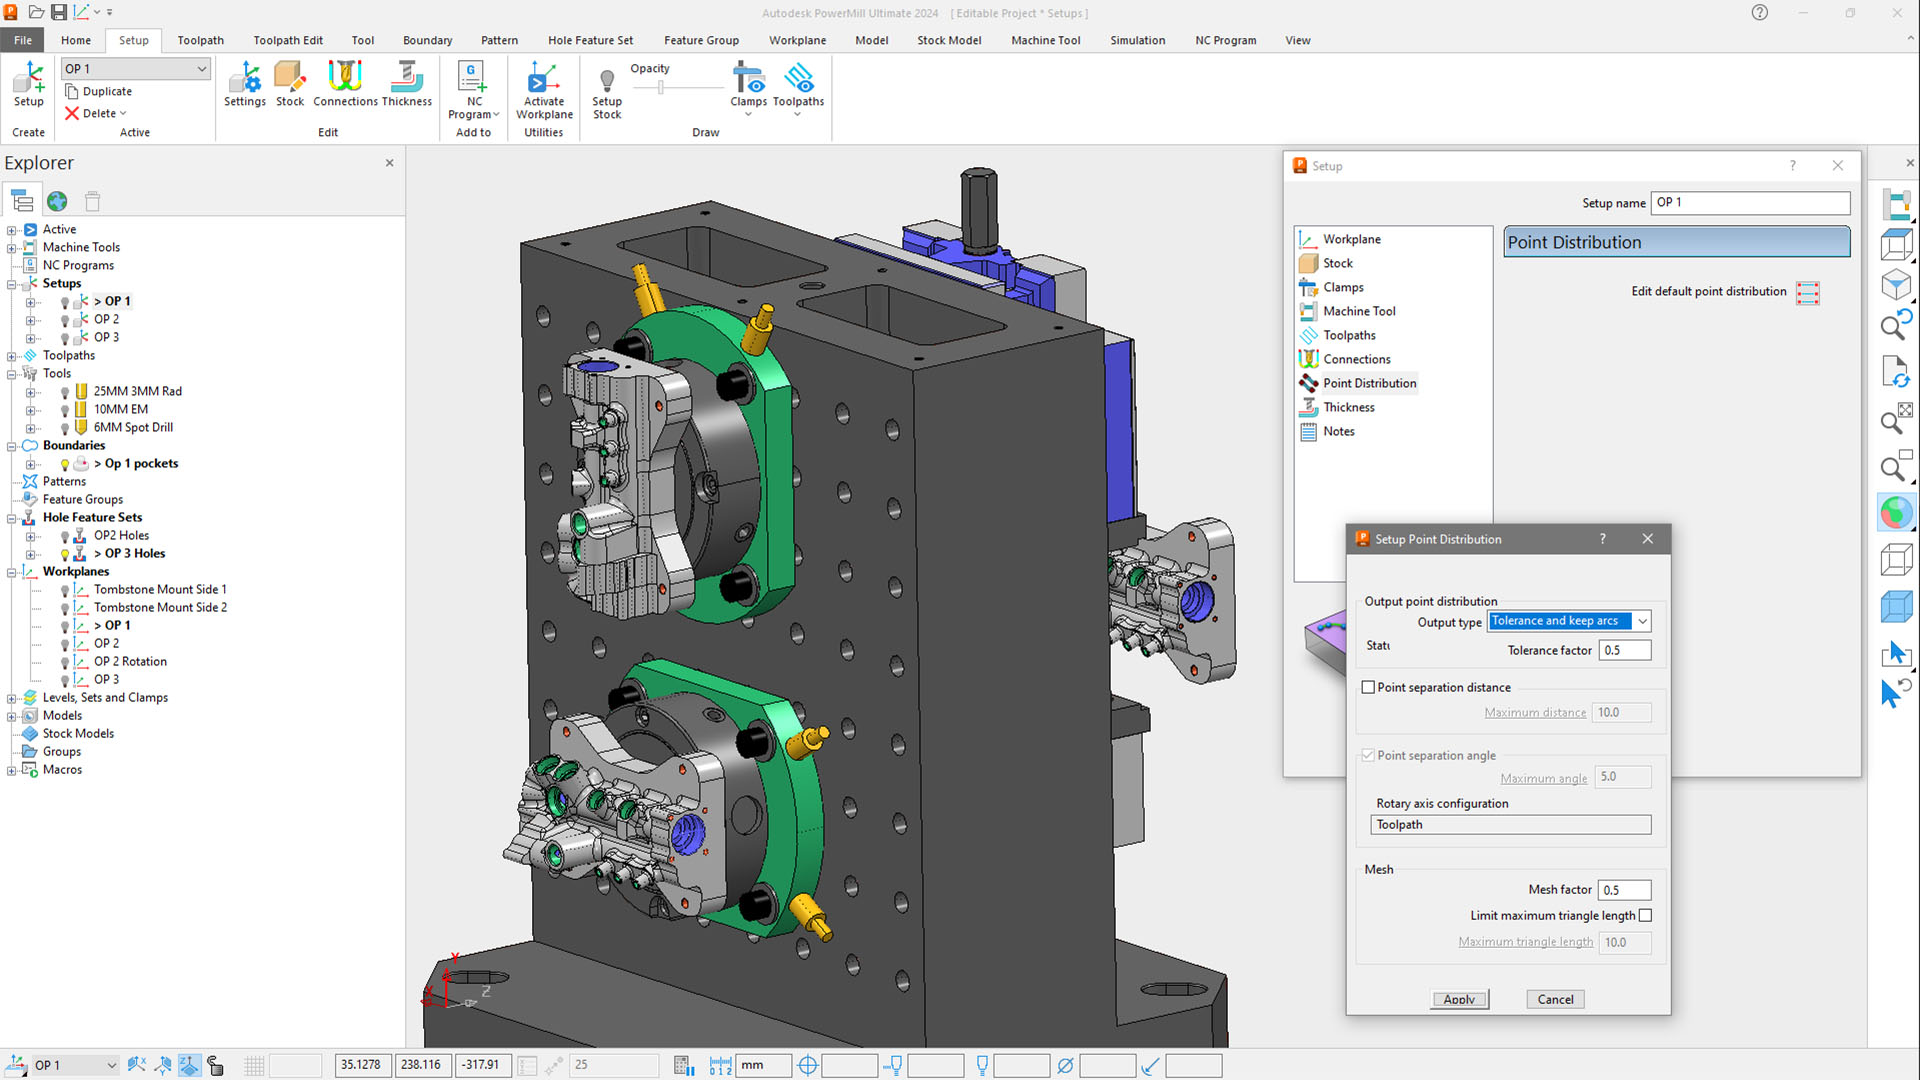Check Limit maximum triangle length
Image resolution: width=1920 pixels, height=1080 pixels.
coord(1645,916)
